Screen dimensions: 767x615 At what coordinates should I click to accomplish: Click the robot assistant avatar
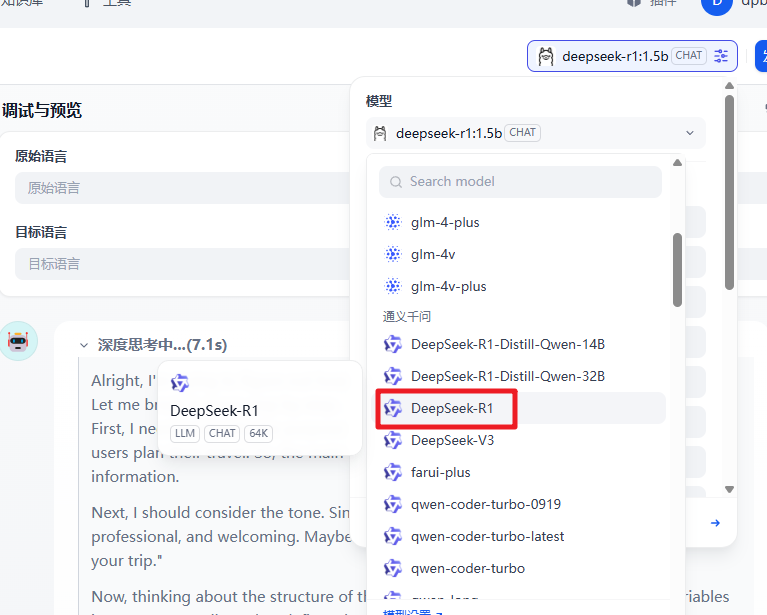18,341
